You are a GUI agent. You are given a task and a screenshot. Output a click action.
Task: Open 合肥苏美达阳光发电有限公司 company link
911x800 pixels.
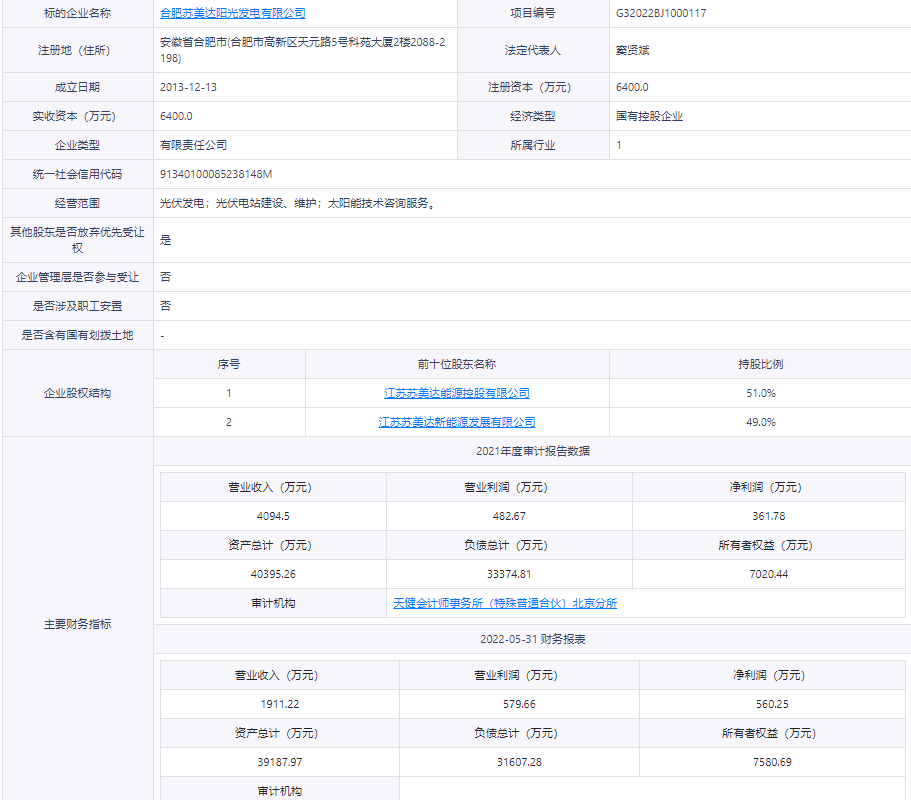pos(232,13)
